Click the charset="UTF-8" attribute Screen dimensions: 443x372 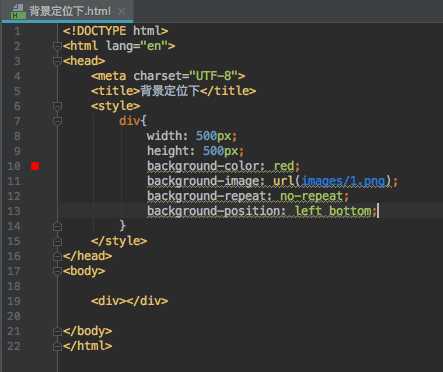(186, 76)
